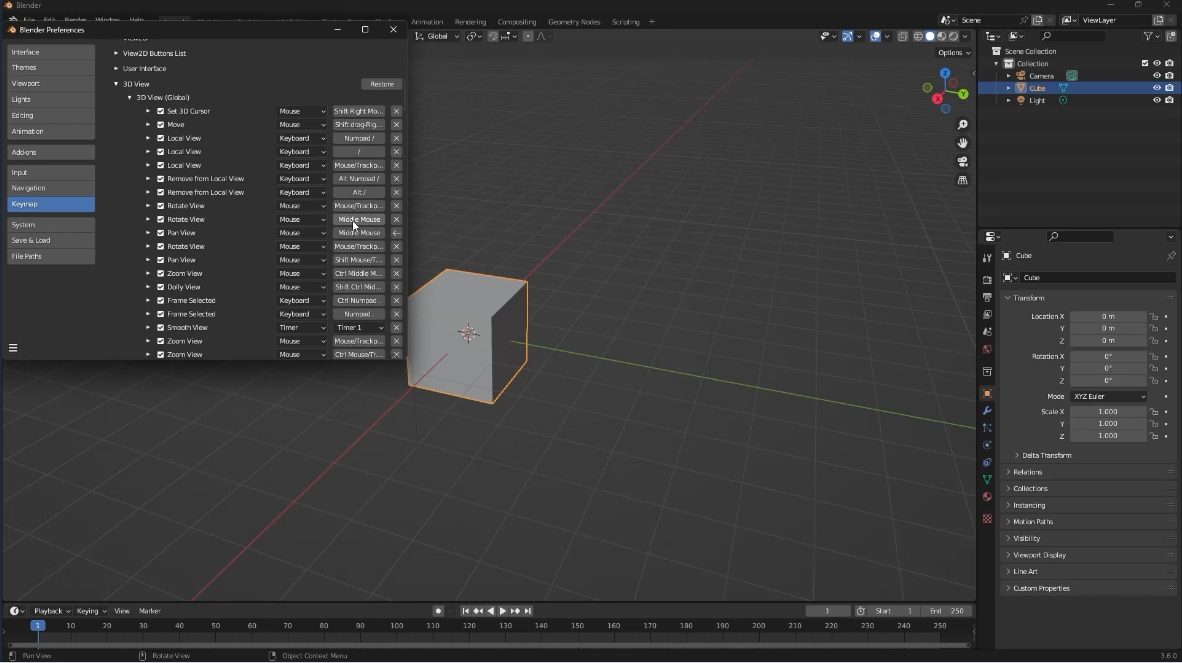Play animation forward in timeline
Image resolution: width=1182 pixels, height=663 pixels.
[x=503, y=611]
